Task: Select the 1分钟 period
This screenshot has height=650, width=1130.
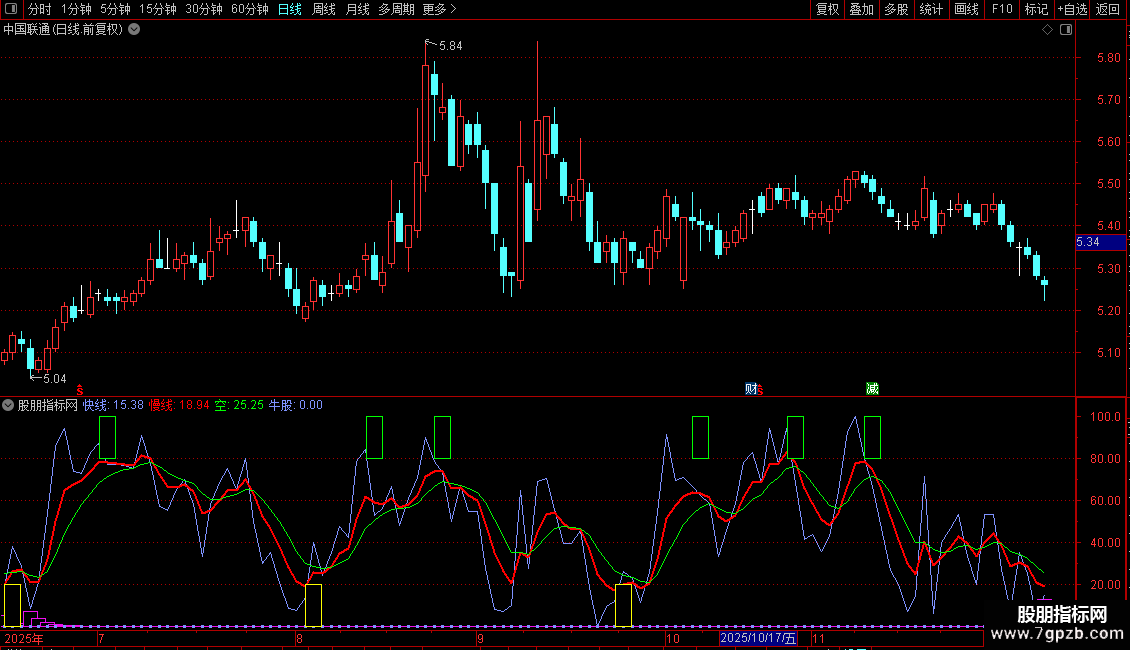Action: coord(76,9)
